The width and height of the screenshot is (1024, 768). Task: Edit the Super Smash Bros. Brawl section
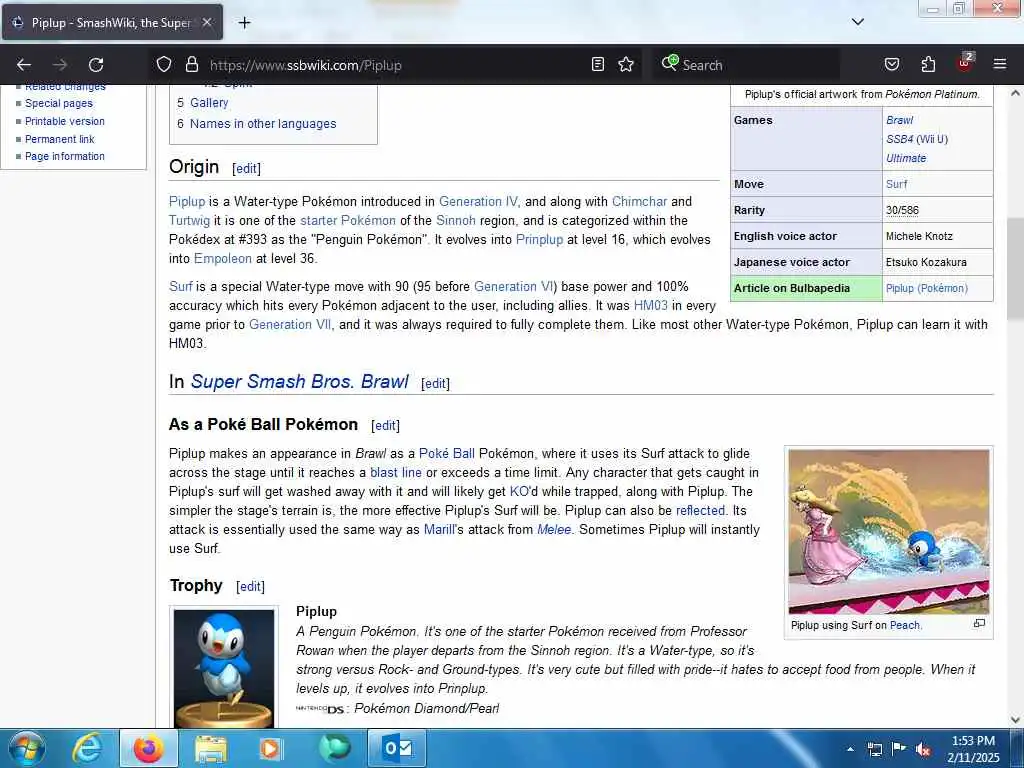coord(435,383)
